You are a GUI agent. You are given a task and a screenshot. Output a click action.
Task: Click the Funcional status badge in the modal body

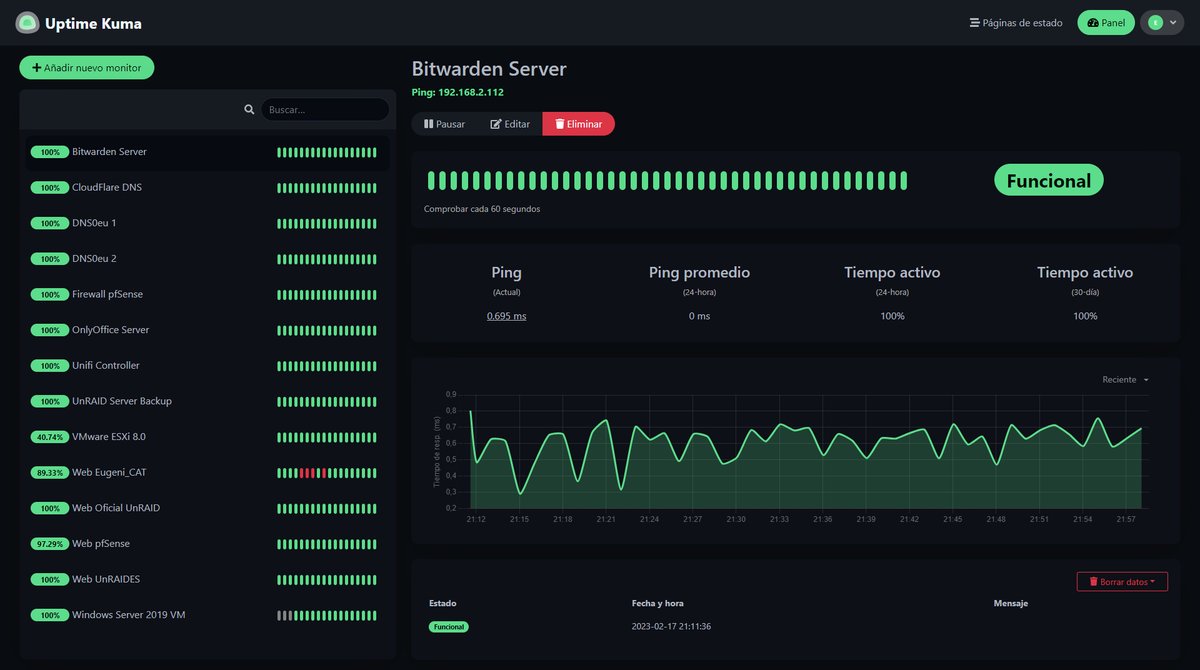click(1048, 180)
